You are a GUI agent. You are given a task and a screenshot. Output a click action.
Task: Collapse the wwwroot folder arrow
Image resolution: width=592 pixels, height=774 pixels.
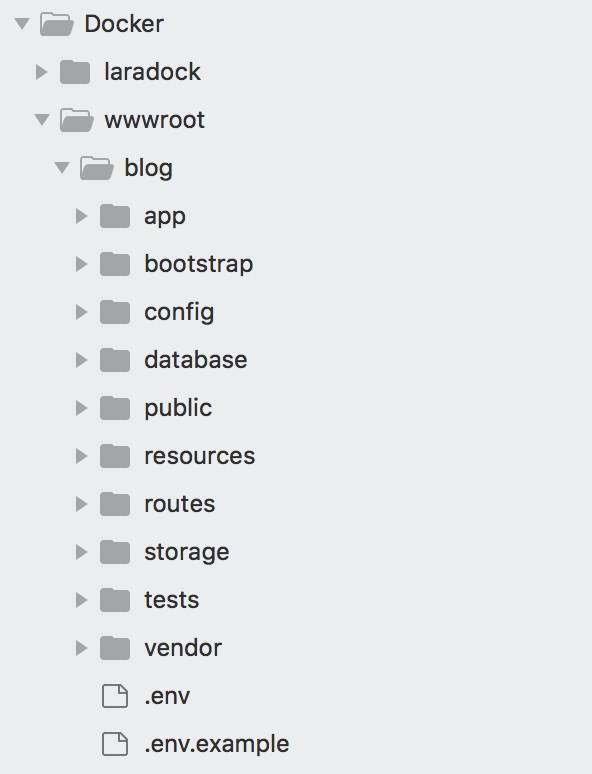[x=42, y=119]
